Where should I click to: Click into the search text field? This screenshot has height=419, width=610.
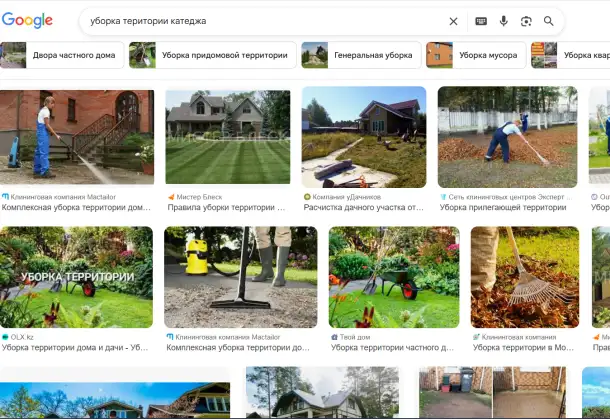260,21
